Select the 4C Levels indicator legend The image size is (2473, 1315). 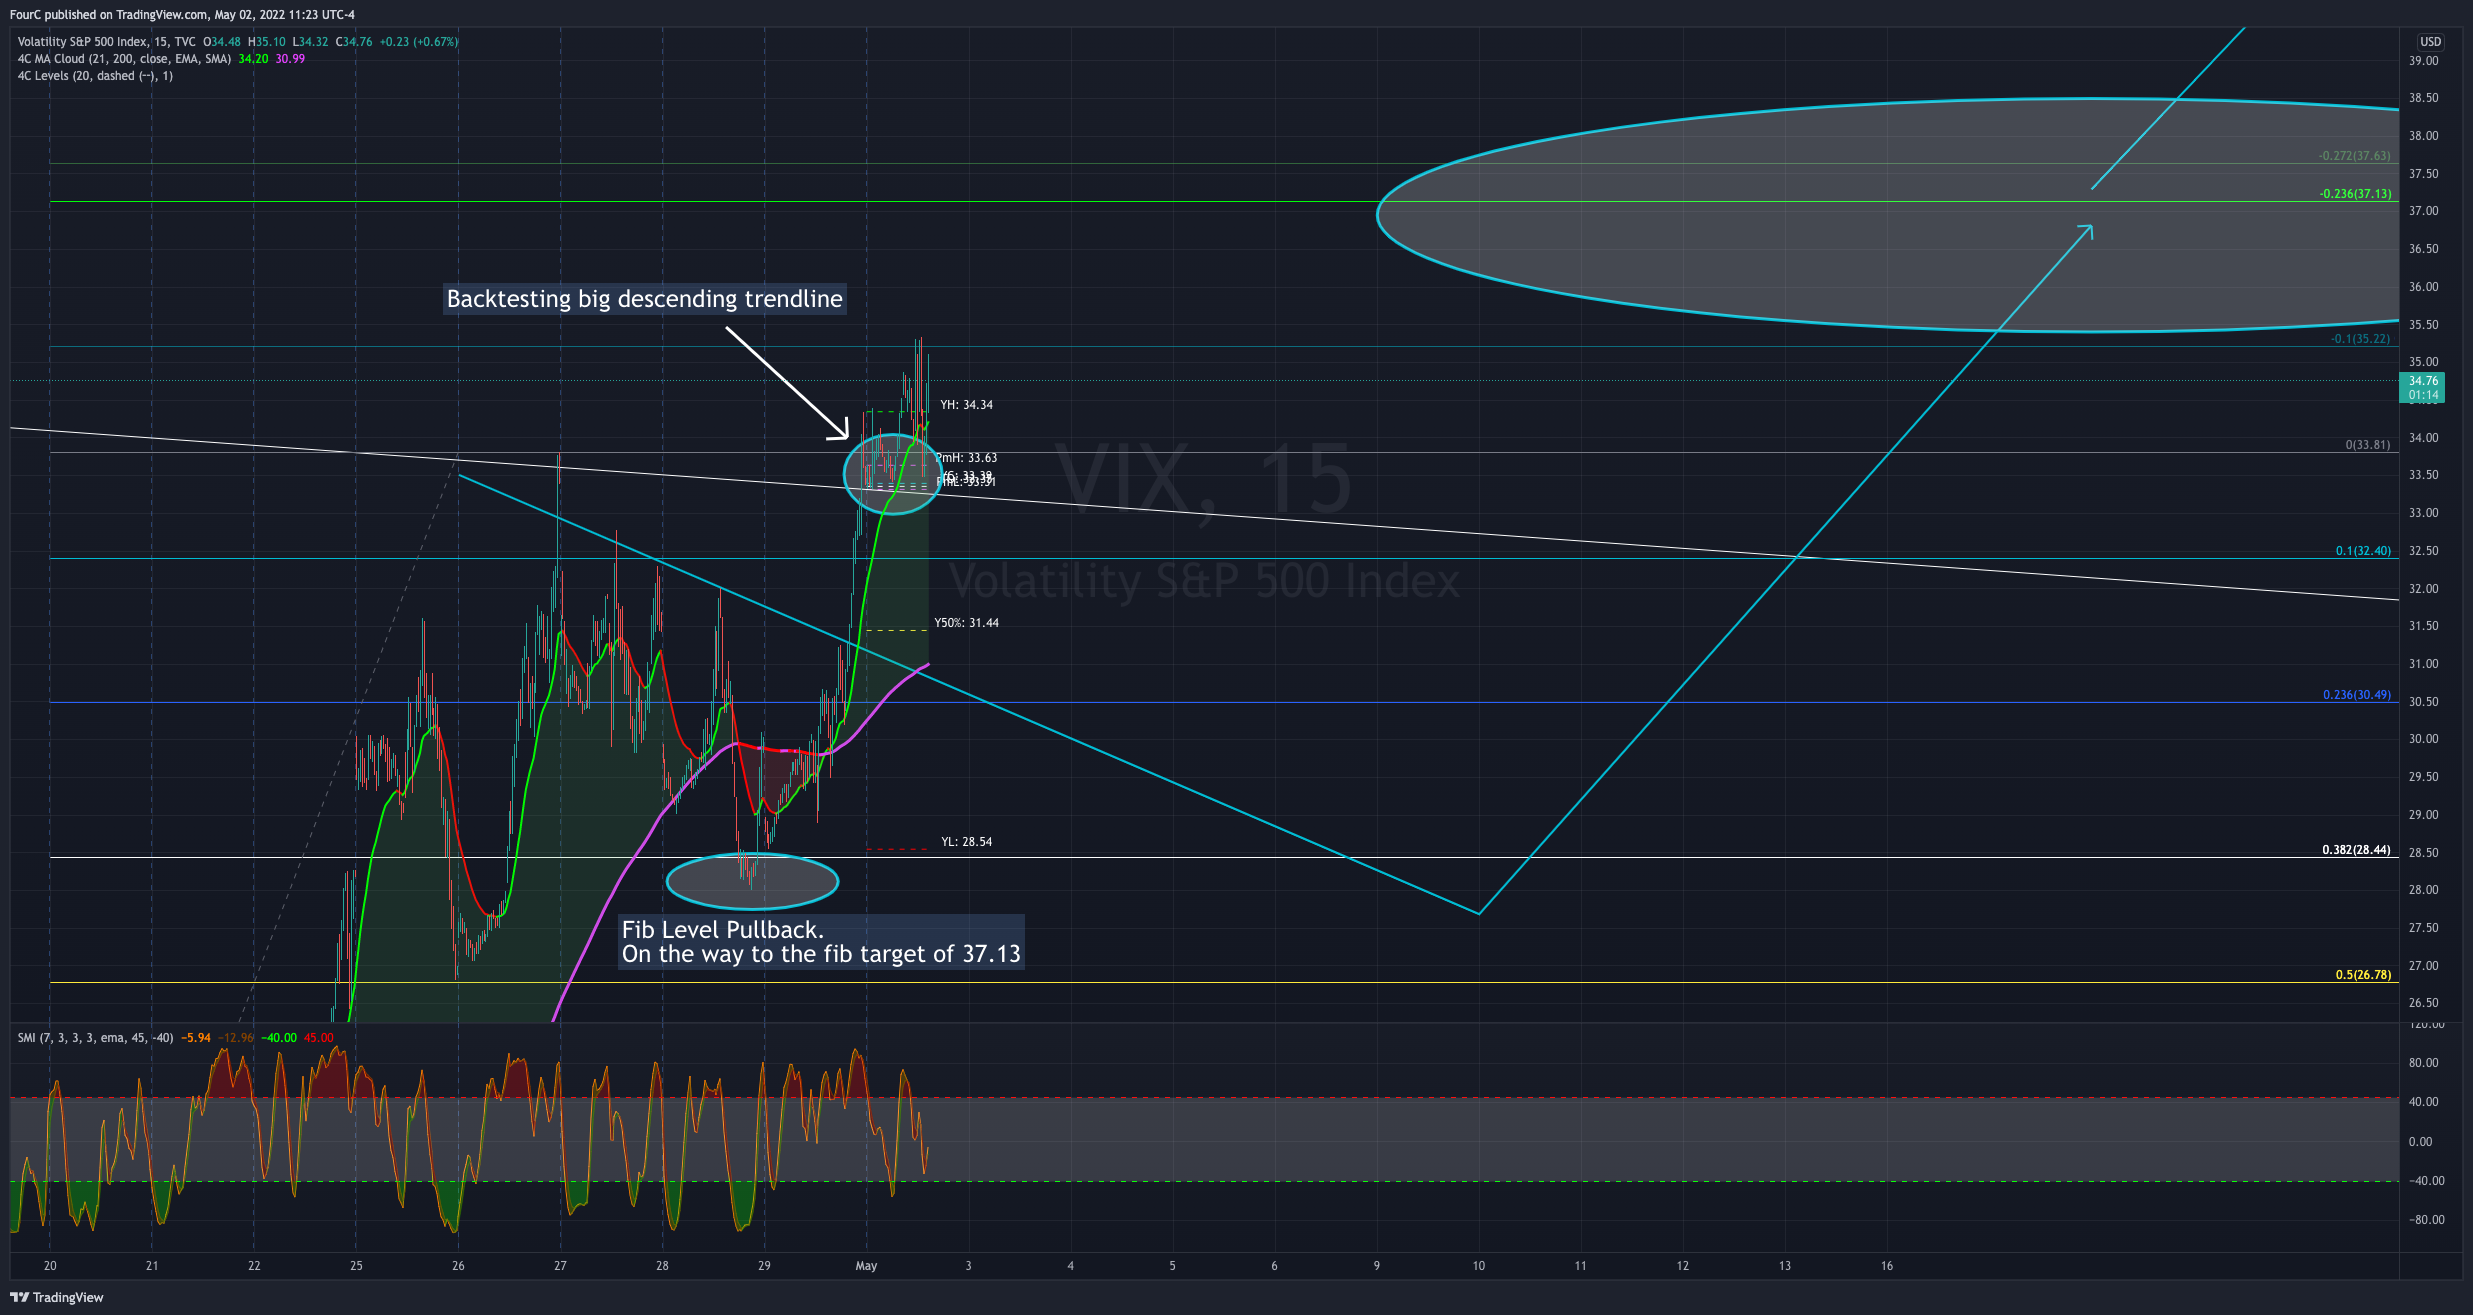tap(95, 76)
